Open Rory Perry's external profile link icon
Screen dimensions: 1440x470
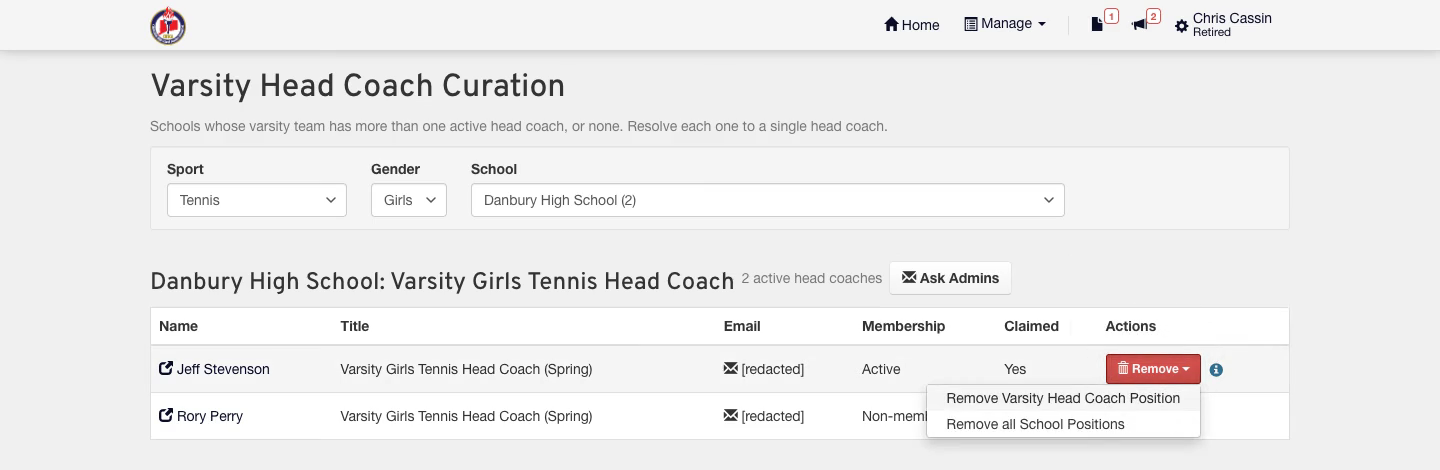point(166,416)
